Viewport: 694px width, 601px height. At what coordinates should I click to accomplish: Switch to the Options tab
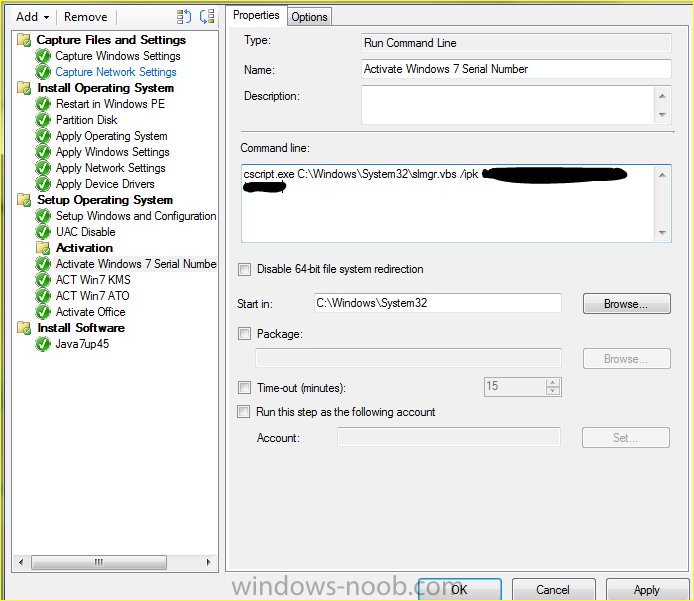pyautogui.click(x=309, y=17)
